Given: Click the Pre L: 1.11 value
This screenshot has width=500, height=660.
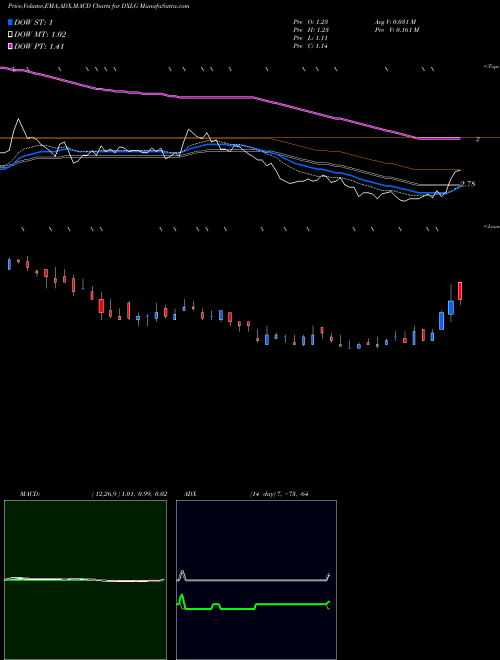Looking at the screenshot, I should point(311,38).
